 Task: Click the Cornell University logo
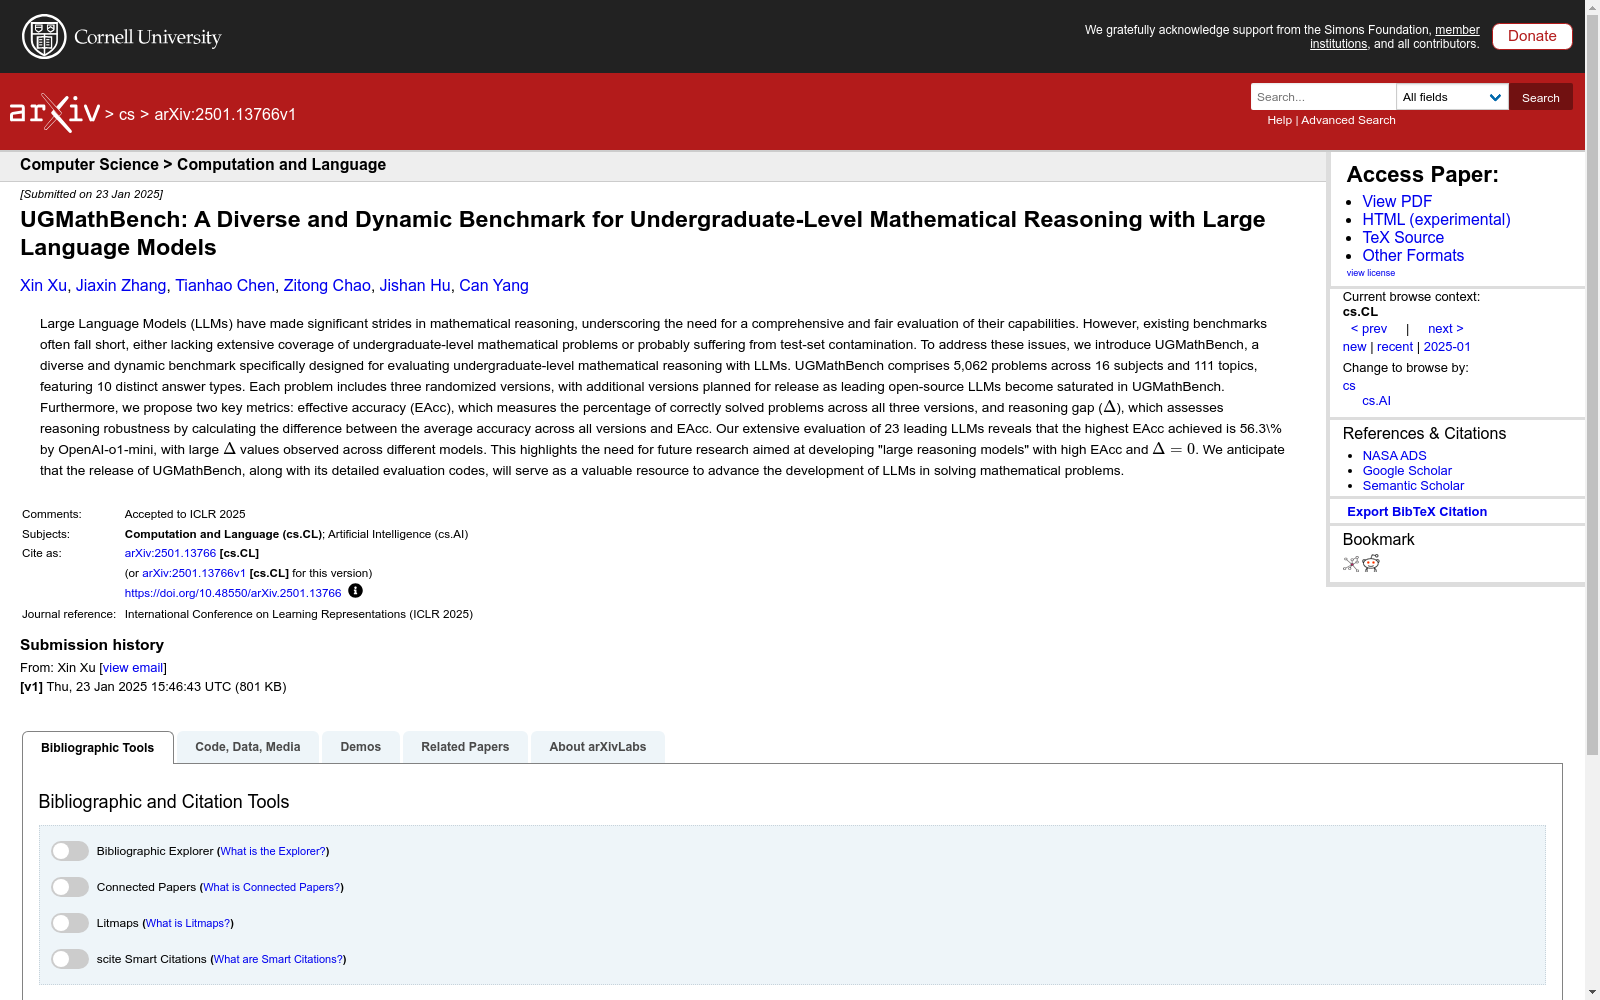pos(121,37)
